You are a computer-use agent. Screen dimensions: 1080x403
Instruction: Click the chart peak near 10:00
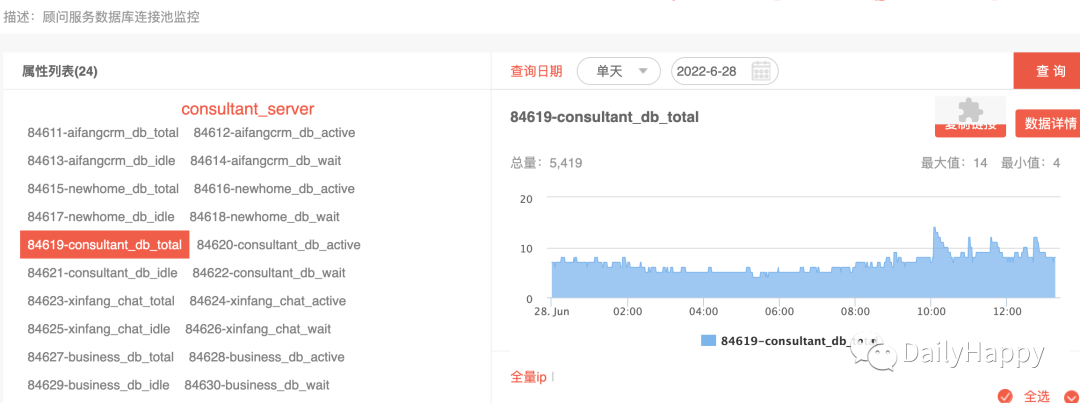point(934,228)
